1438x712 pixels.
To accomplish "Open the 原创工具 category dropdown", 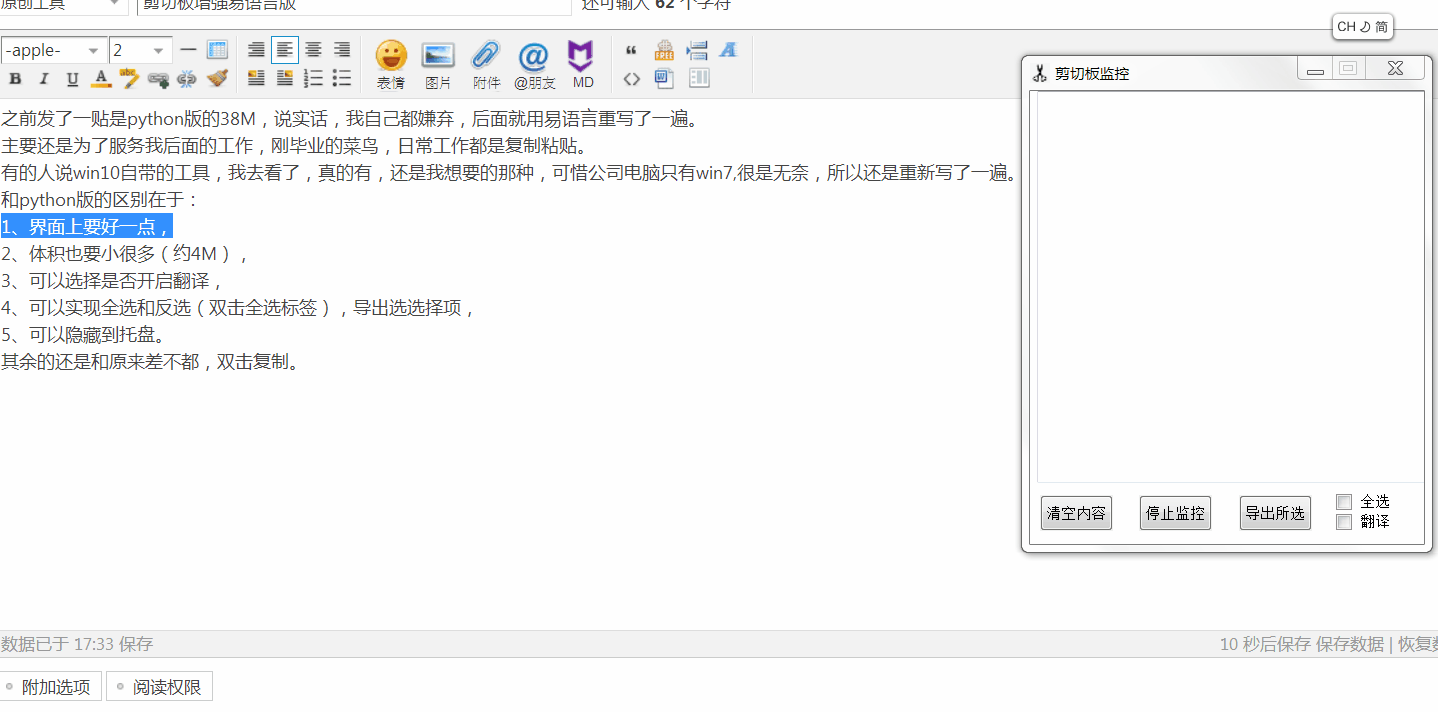I will pyautogui.click(x=63, y=5).
